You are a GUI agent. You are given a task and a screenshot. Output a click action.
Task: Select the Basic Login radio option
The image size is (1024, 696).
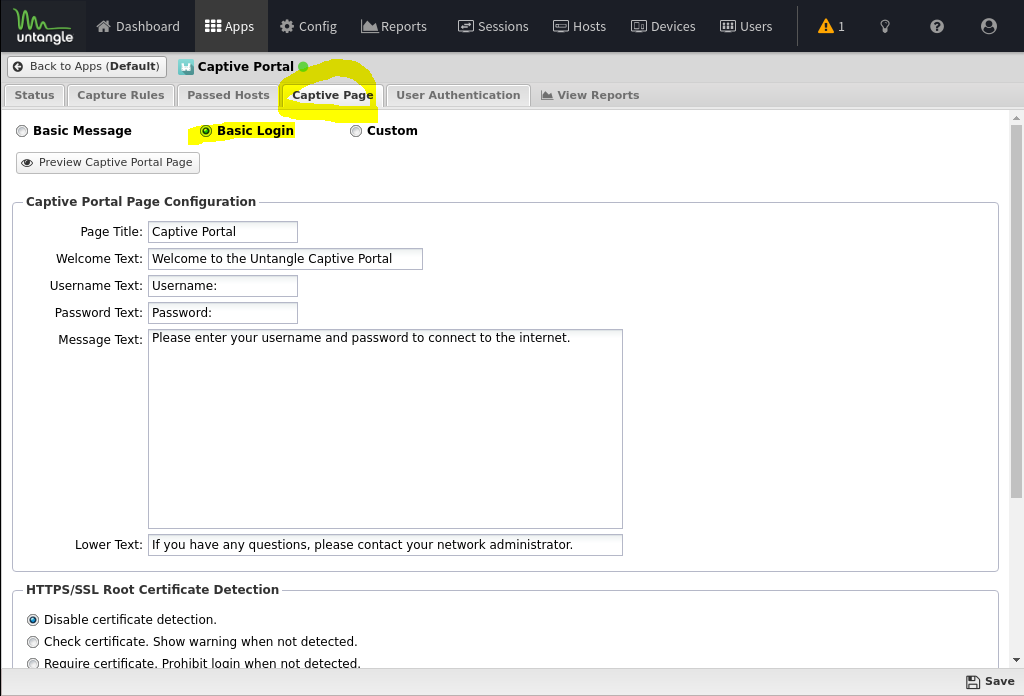click(x=206, y=131)
